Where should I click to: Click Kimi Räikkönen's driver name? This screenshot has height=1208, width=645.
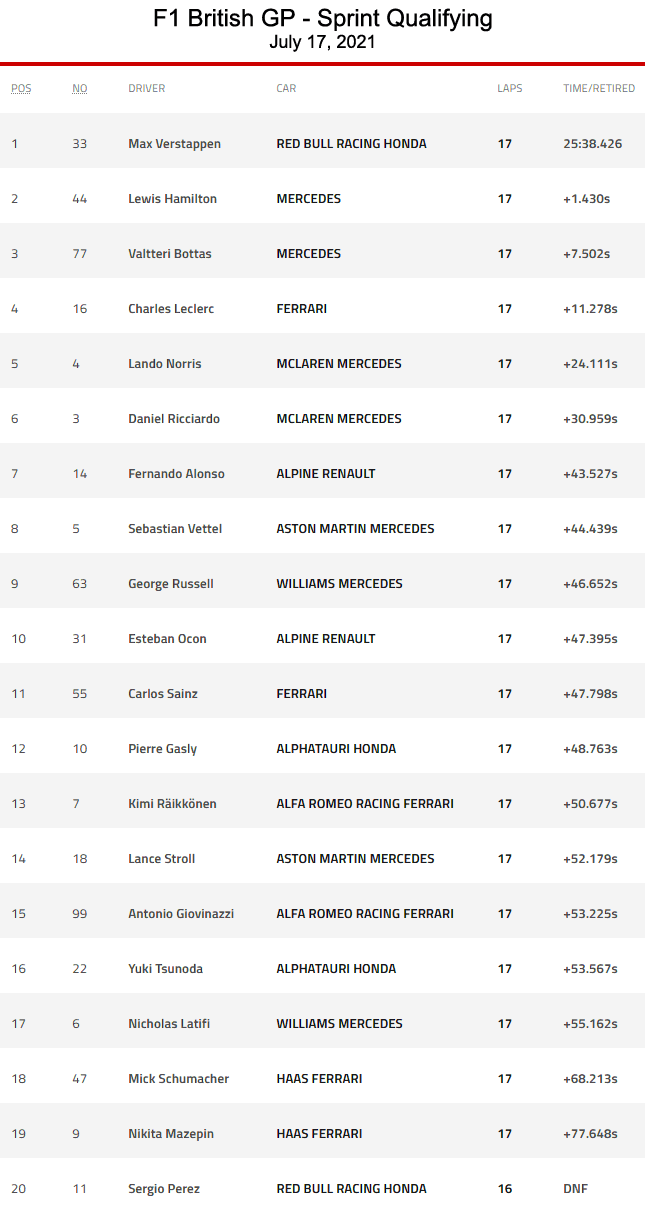click(172, 804)
